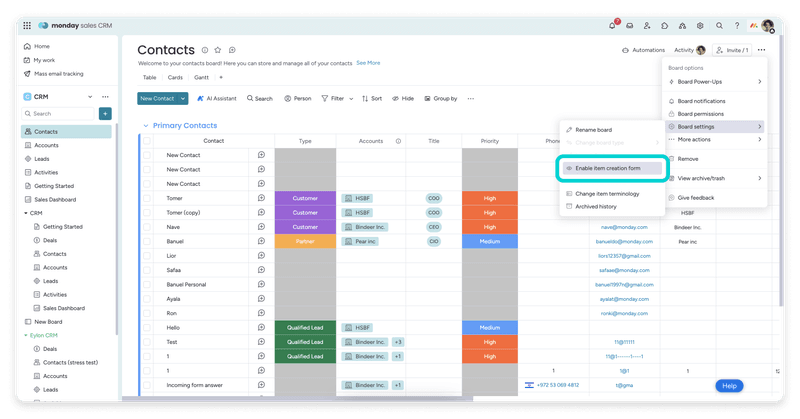Click the High priority cell for Tomer

(490, 198)
